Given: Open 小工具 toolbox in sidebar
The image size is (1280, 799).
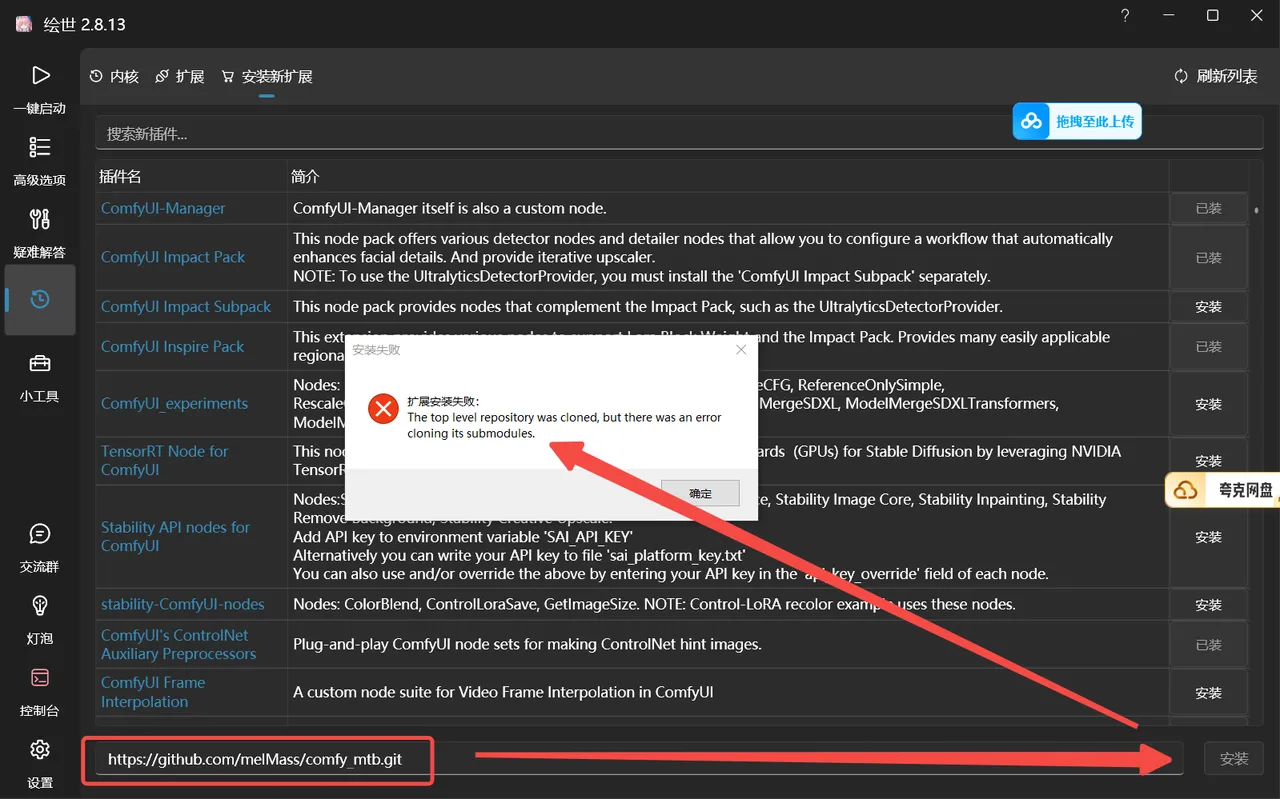Looking at the screenshot, I should (x=40, y=364).
